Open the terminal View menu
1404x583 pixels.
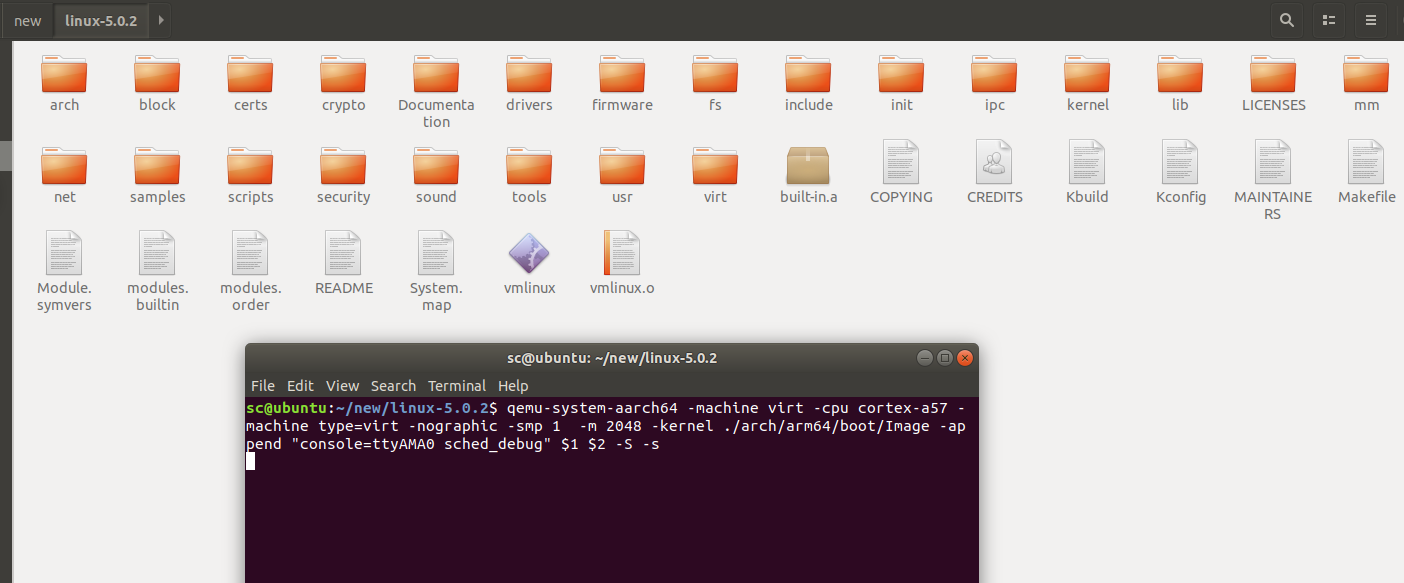point(342,386)
